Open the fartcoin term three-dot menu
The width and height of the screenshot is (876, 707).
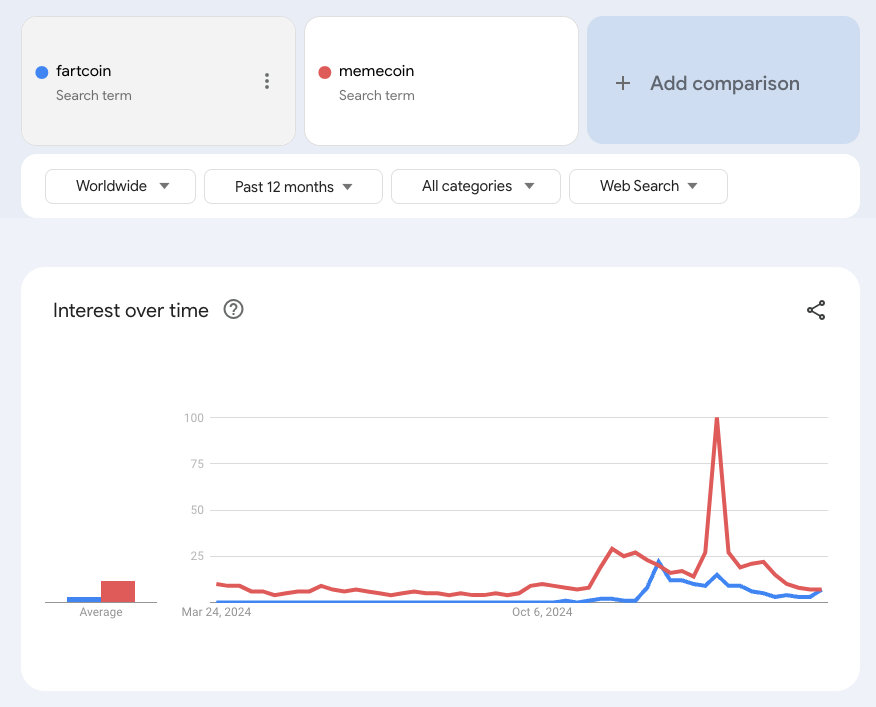[x=267, y=81]
